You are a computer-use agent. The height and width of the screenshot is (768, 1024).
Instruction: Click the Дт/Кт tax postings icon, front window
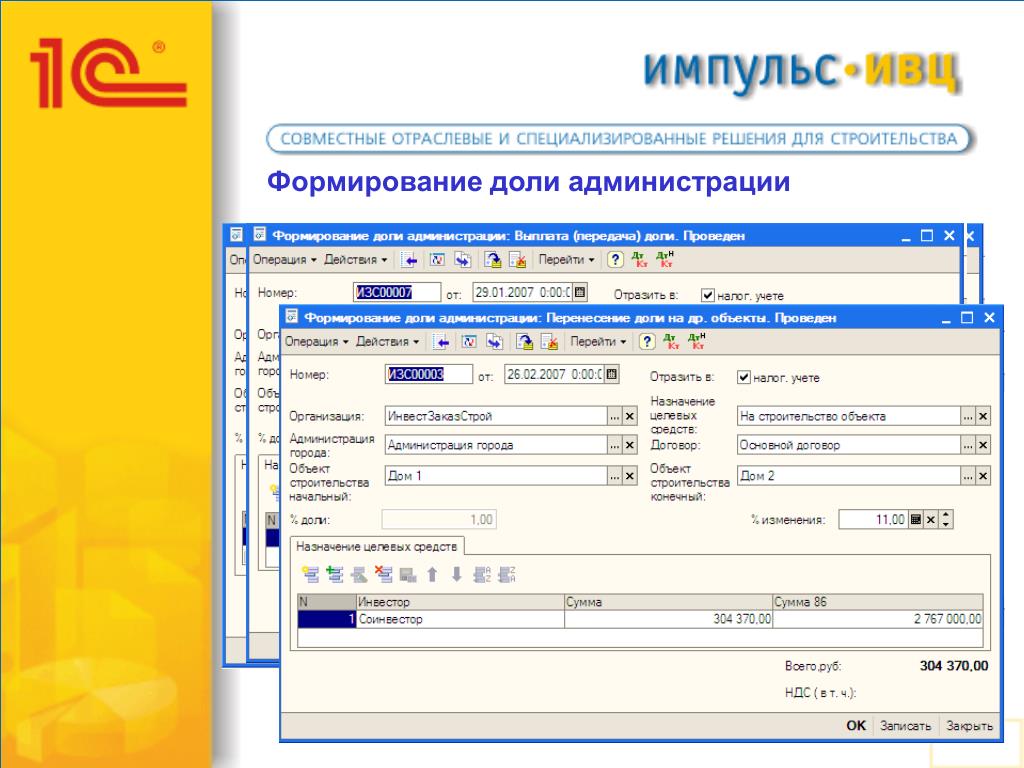point(697,342)
